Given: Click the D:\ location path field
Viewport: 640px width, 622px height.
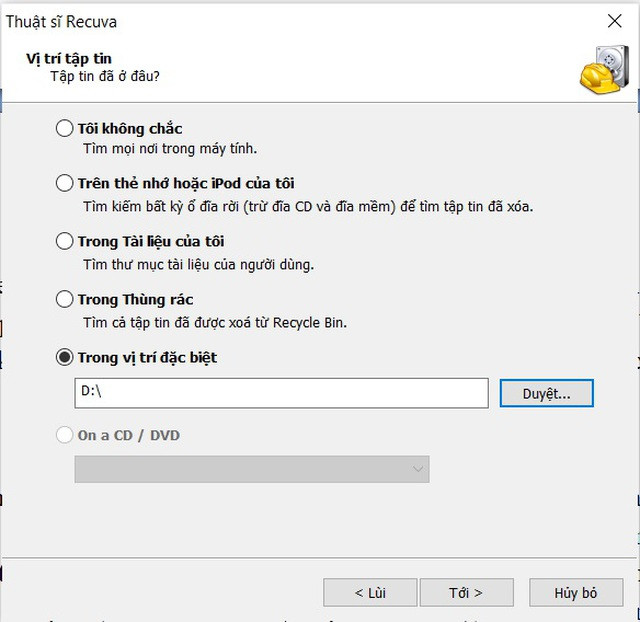Looking at the screenshot, I should point(281,393).
